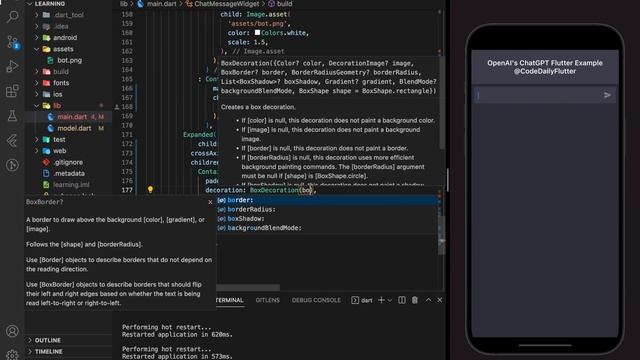Click the editor horizontal scrollbar thumb
Viewport: 640px width, 360px height.
pos(248,288)
